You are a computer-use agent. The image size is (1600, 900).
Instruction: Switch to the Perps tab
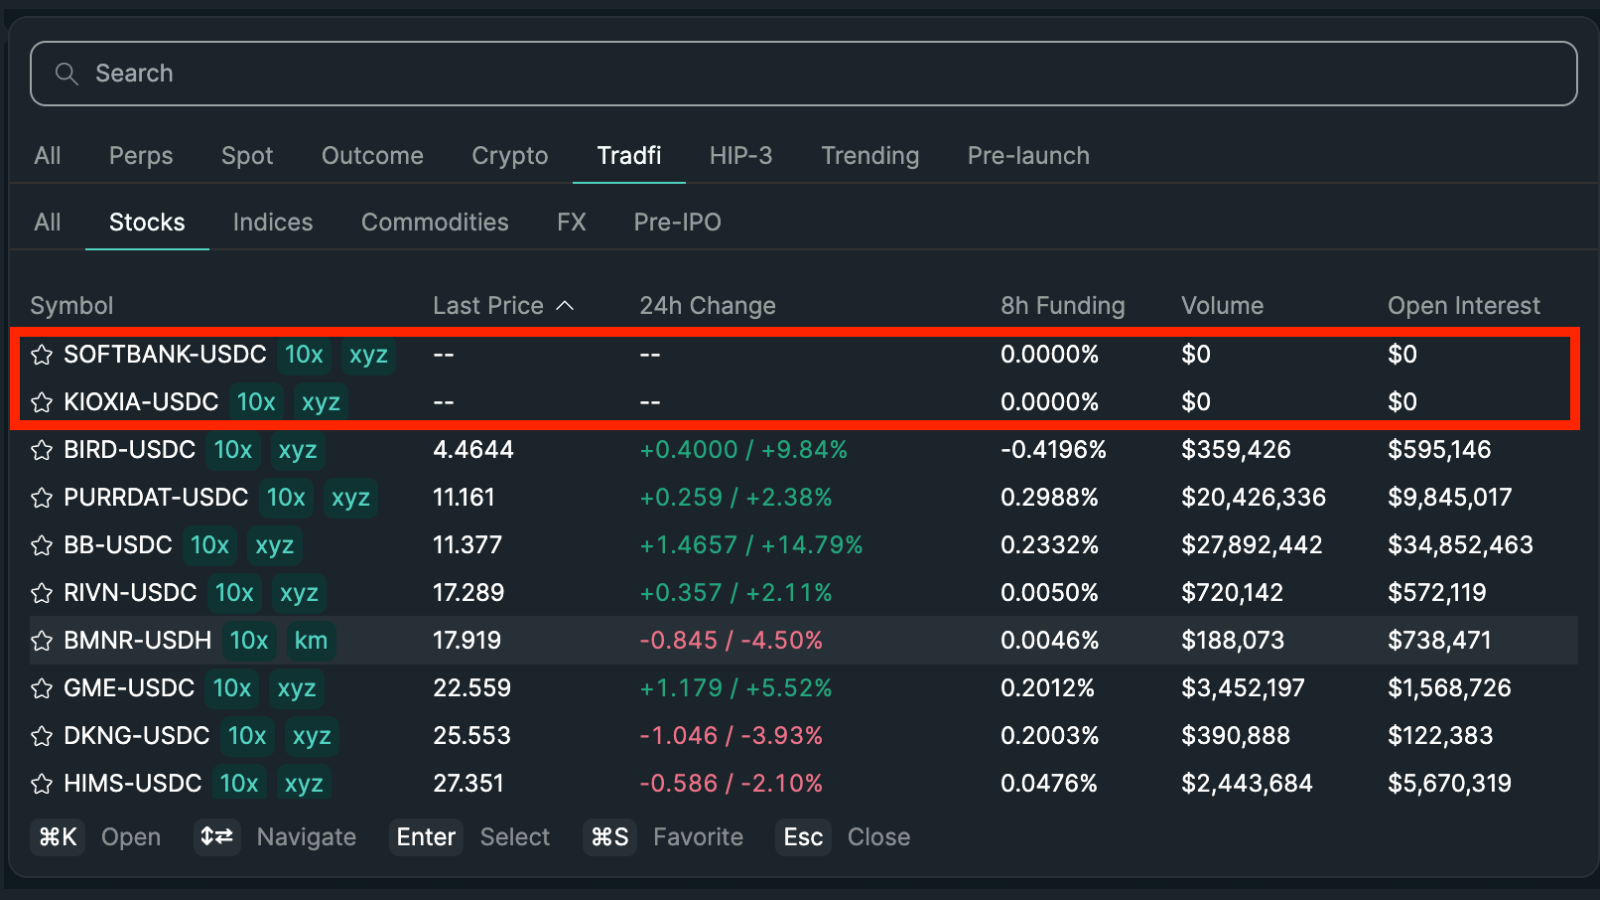141,156
